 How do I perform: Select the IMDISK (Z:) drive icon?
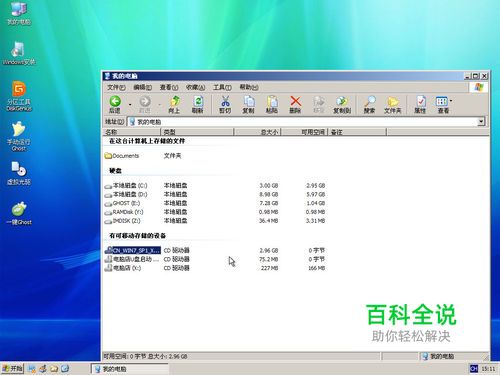[x=108, y=221]
